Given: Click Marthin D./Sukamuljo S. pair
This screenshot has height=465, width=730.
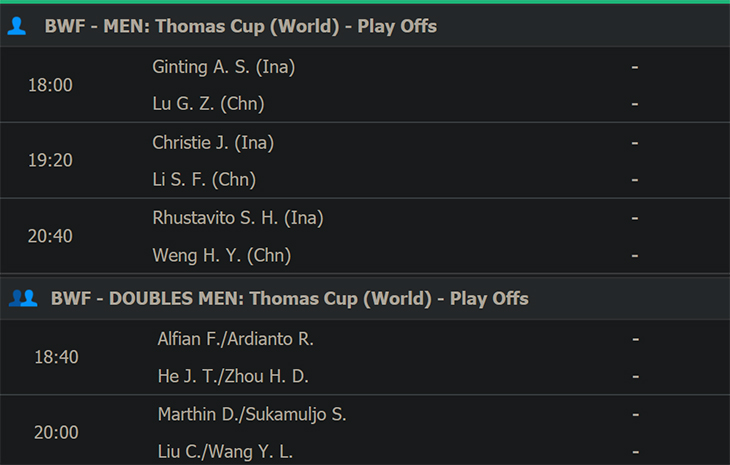Looking at the screenshot, I should click(x=252, y=414).
